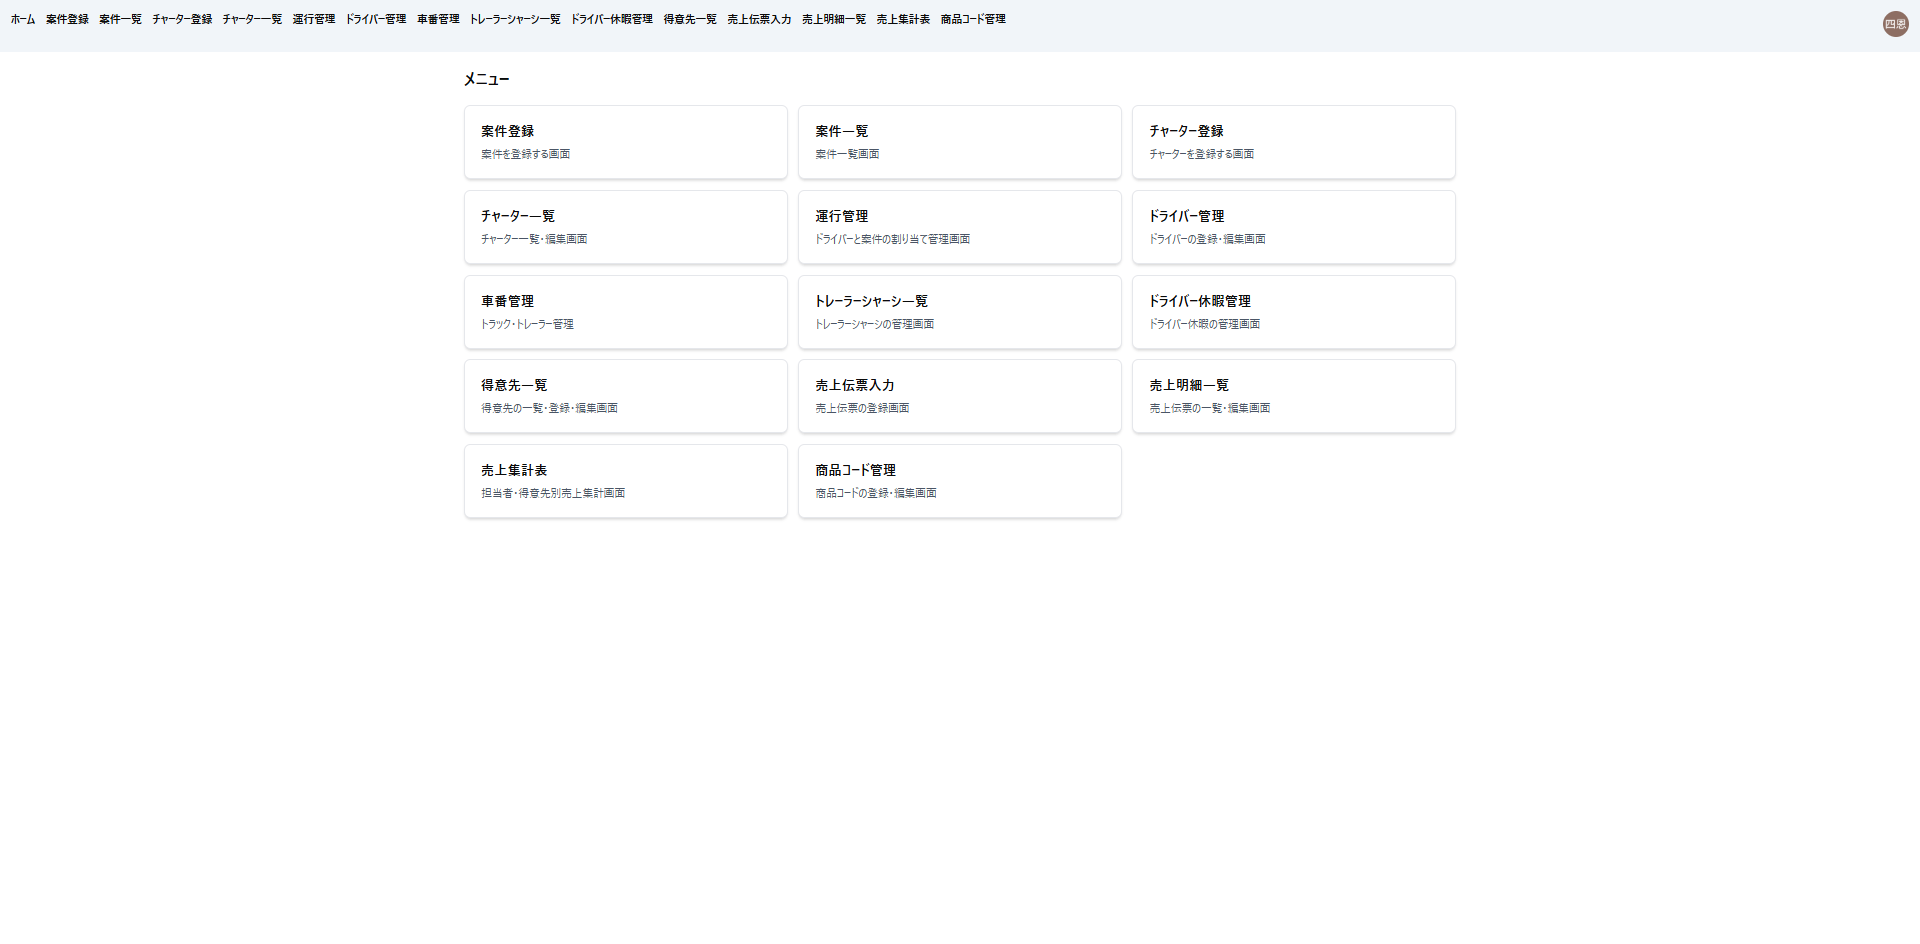The width and height of the screenshot is (1920, 944).
Task: Click the 売上伝票入力 card
Action: coord(959,396)
